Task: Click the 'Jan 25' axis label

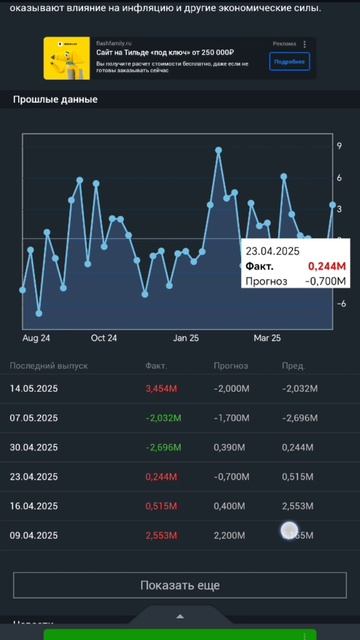Action: tap(186, 338)
